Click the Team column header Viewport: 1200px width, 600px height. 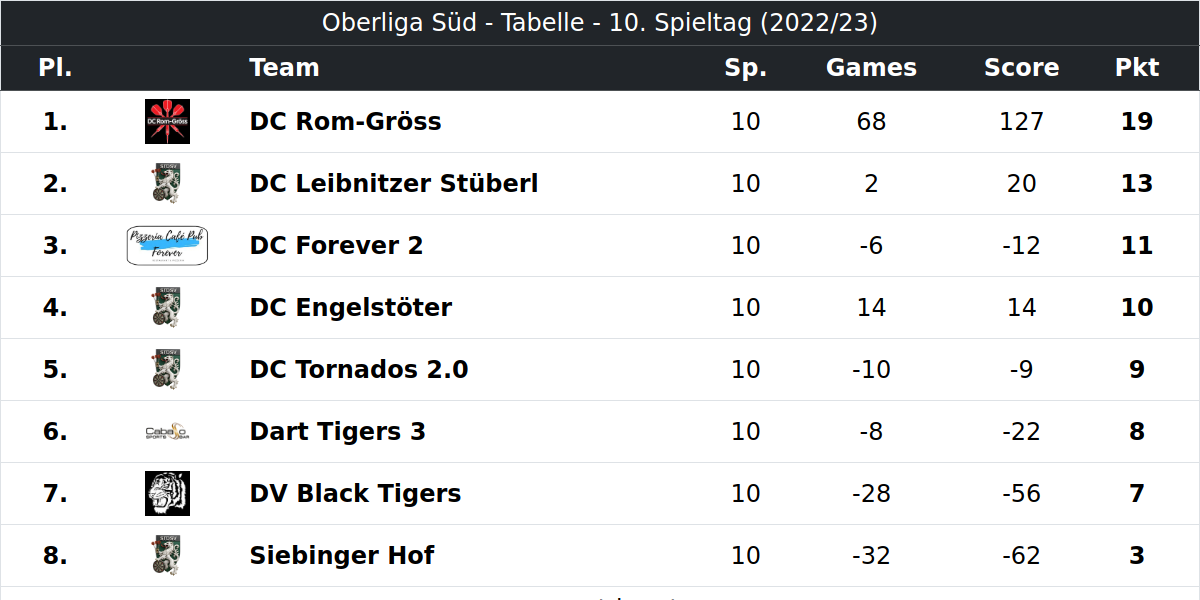[x=284, y=67]
